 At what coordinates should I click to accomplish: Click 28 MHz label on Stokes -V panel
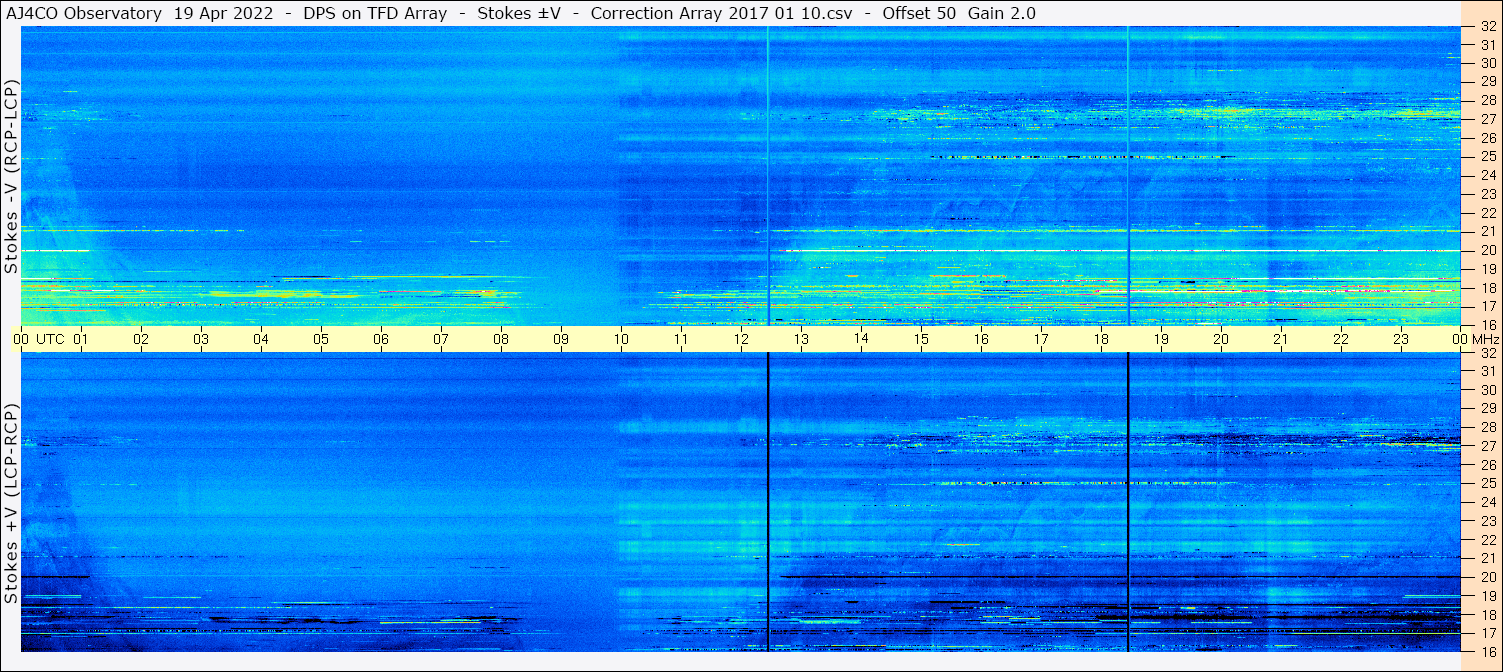pyautogui.click(x=1488, y=100)
